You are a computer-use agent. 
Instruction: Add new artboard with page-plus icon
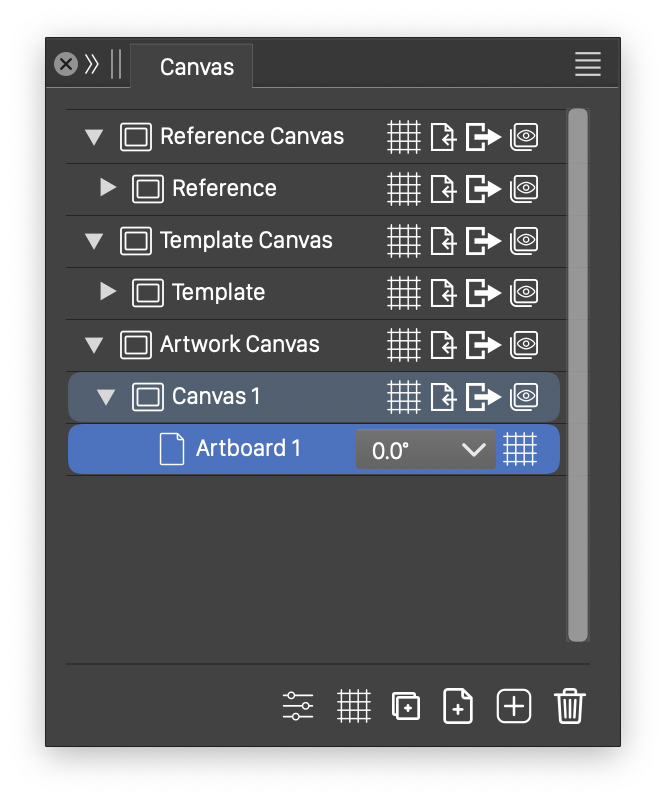[458, 706]
